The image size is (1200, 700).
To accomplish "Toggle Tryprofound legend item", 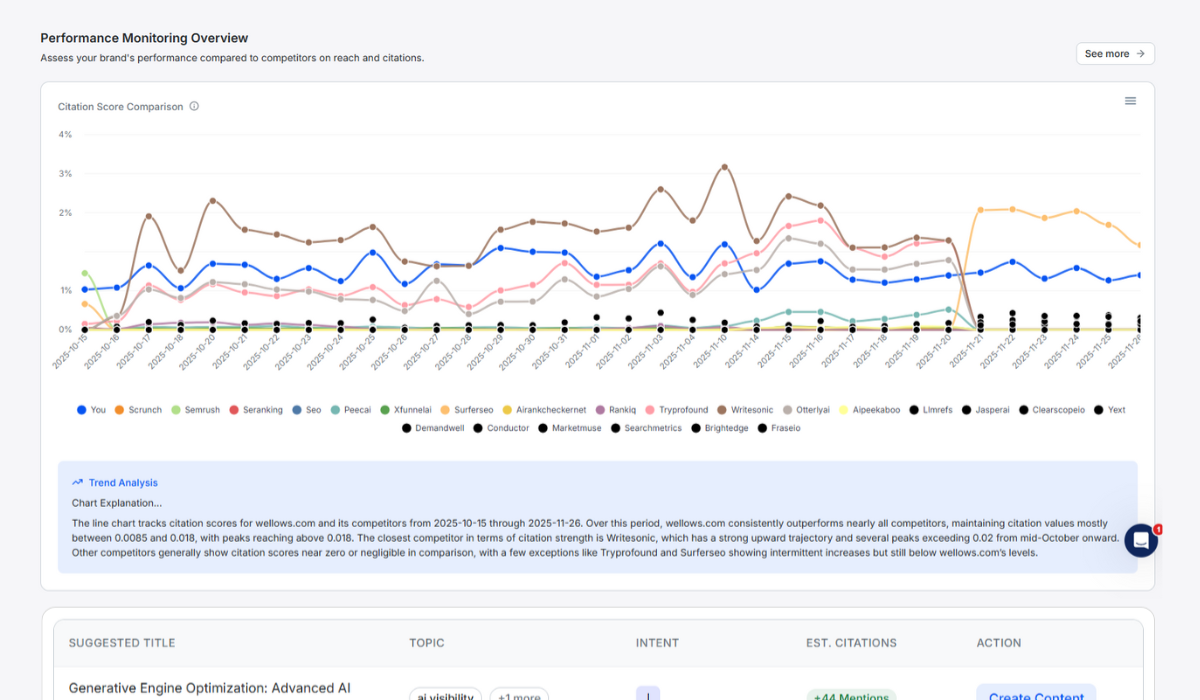I will pos(676,410).
